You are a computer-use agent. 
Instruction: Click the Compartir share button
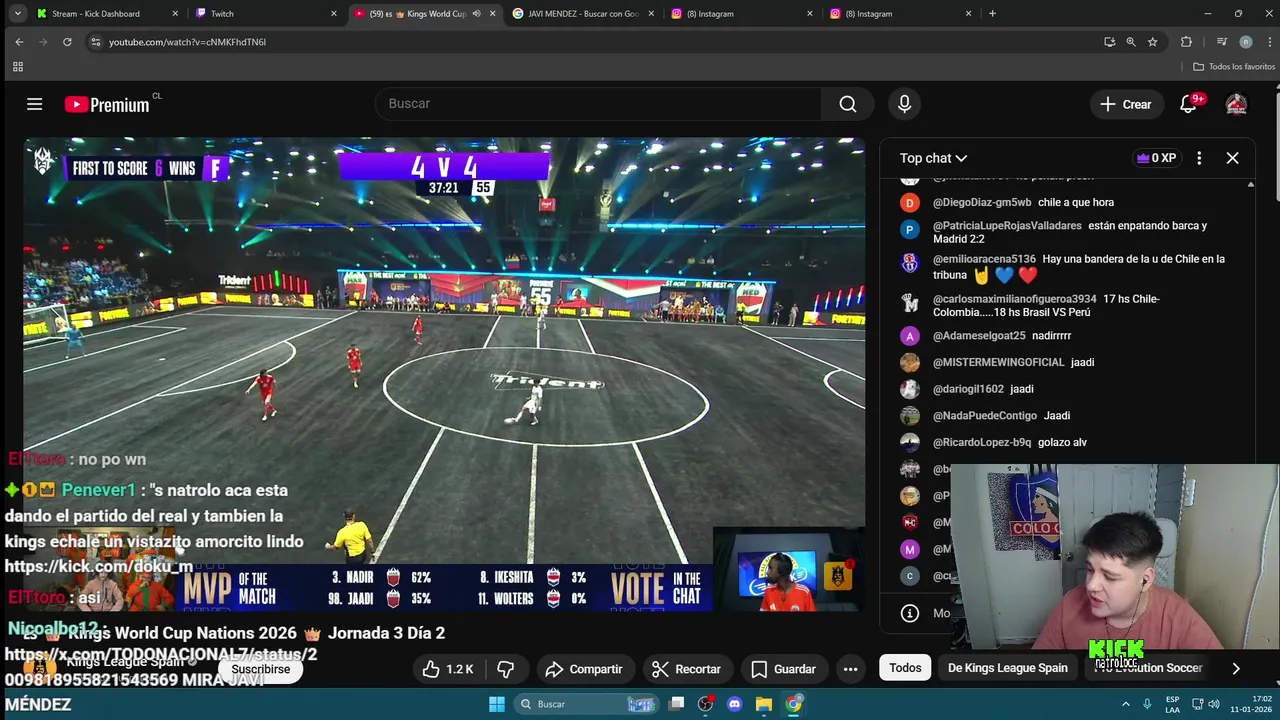584,669
